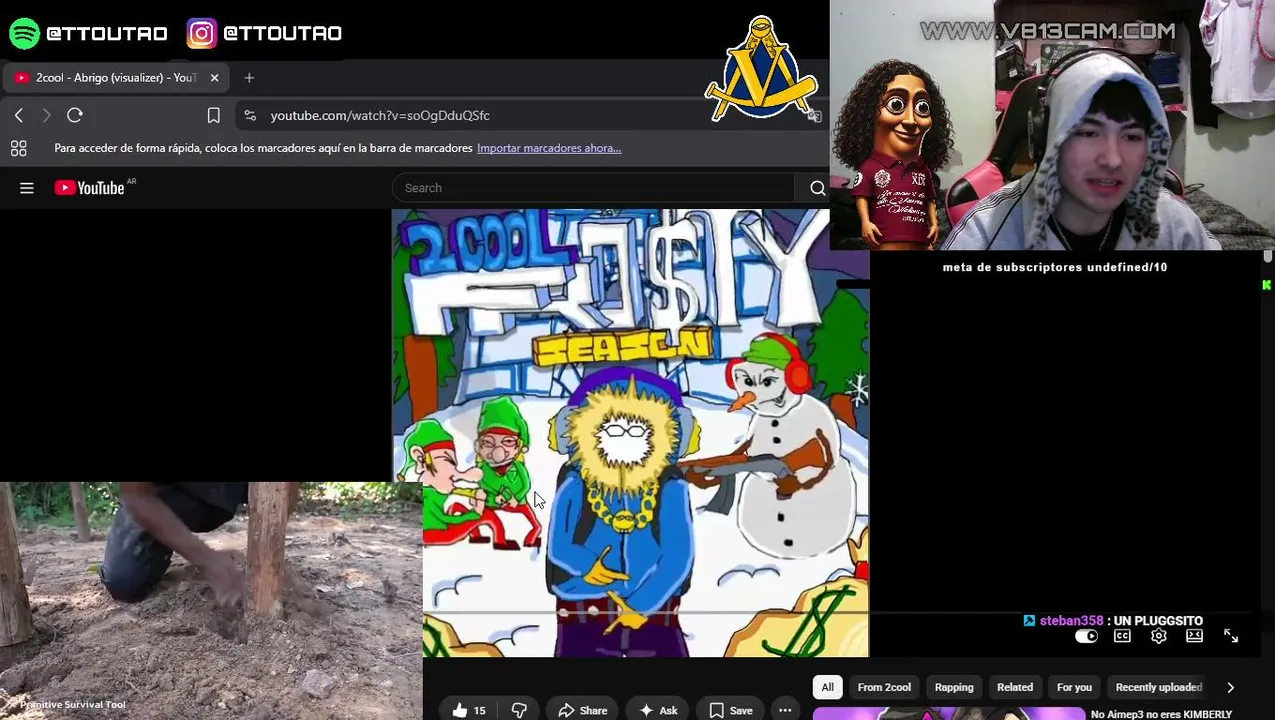
Task: Like the video with thumbs up
Action: [x=469, y=710]
